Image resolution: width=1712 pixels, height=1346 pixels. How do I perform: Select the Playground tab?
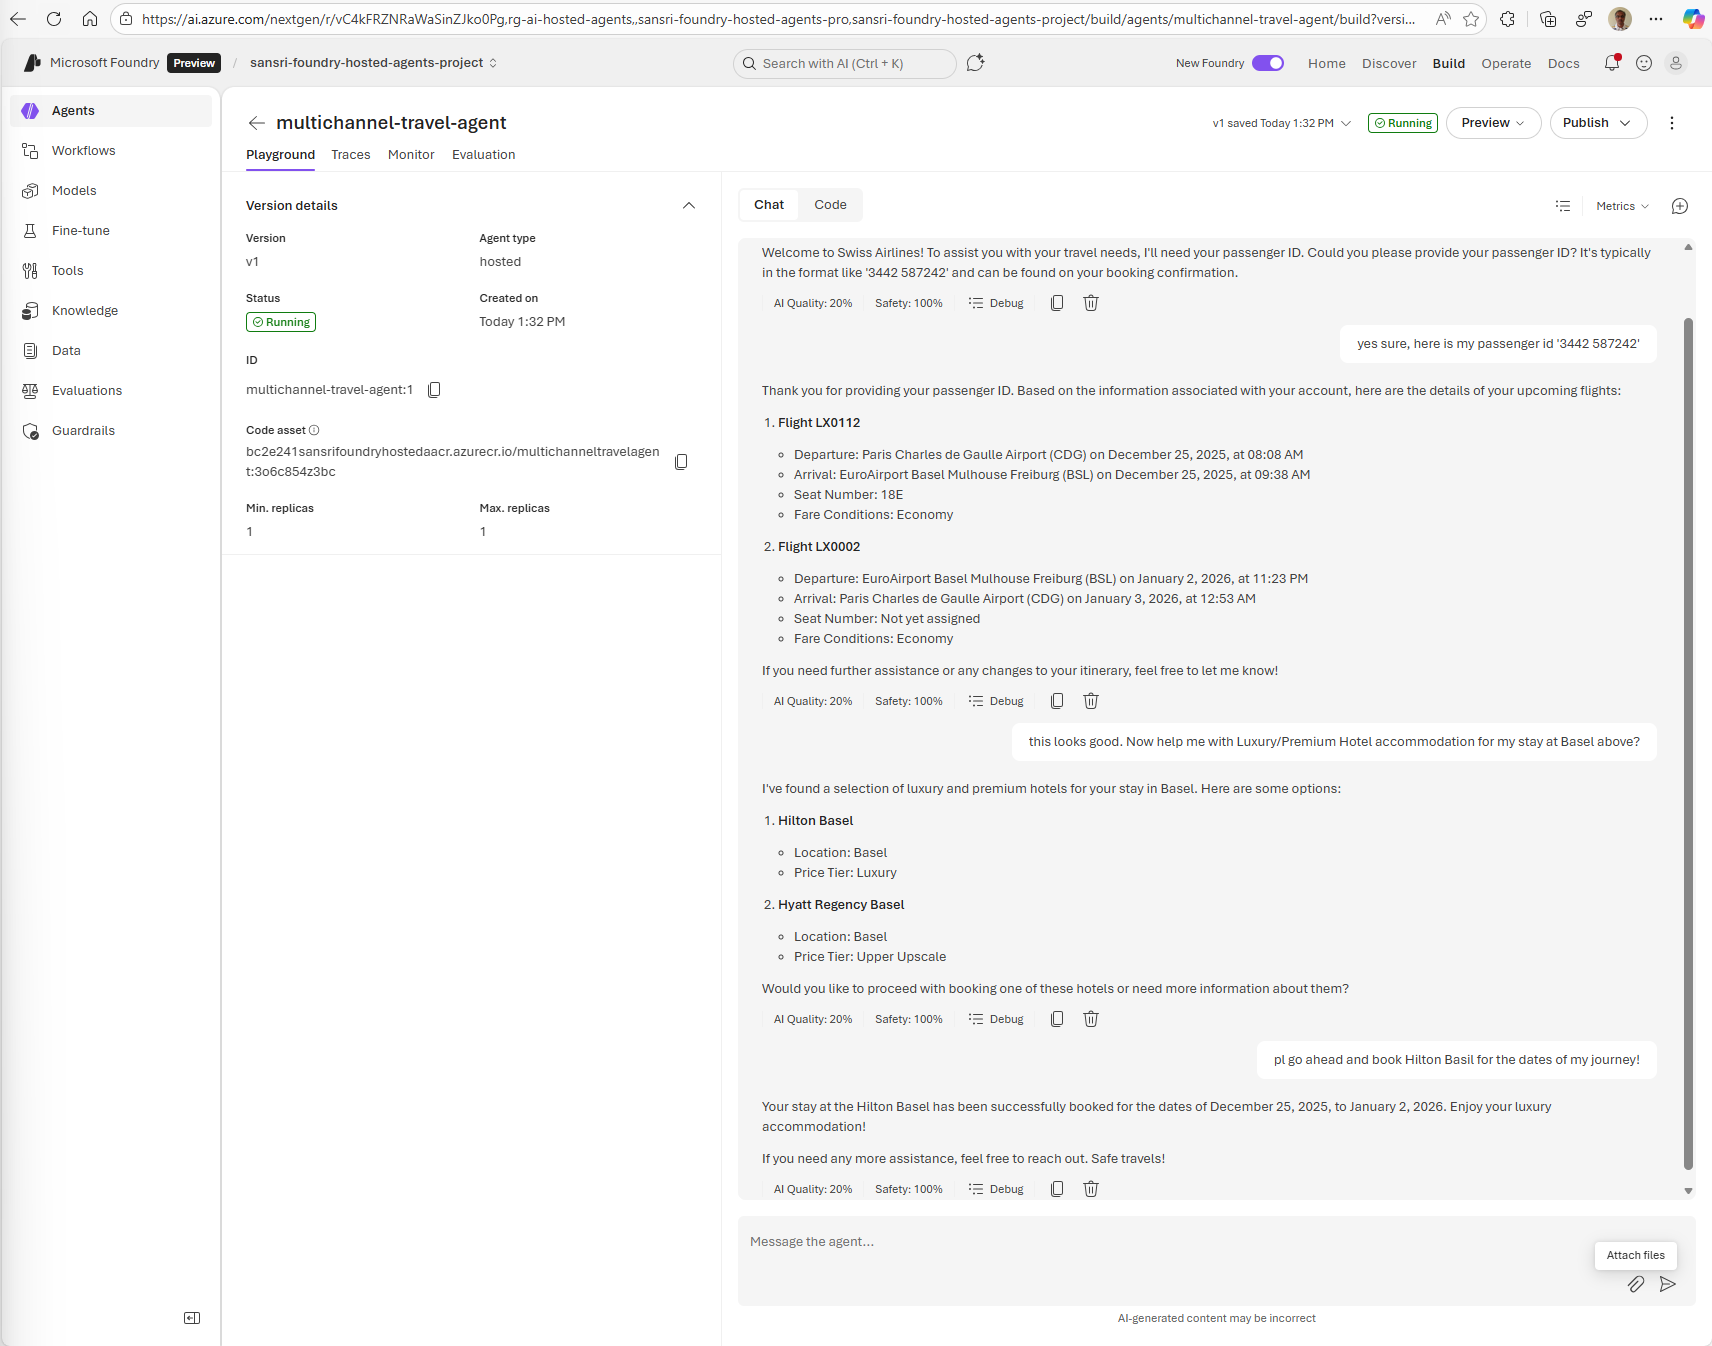pos(280,155)
